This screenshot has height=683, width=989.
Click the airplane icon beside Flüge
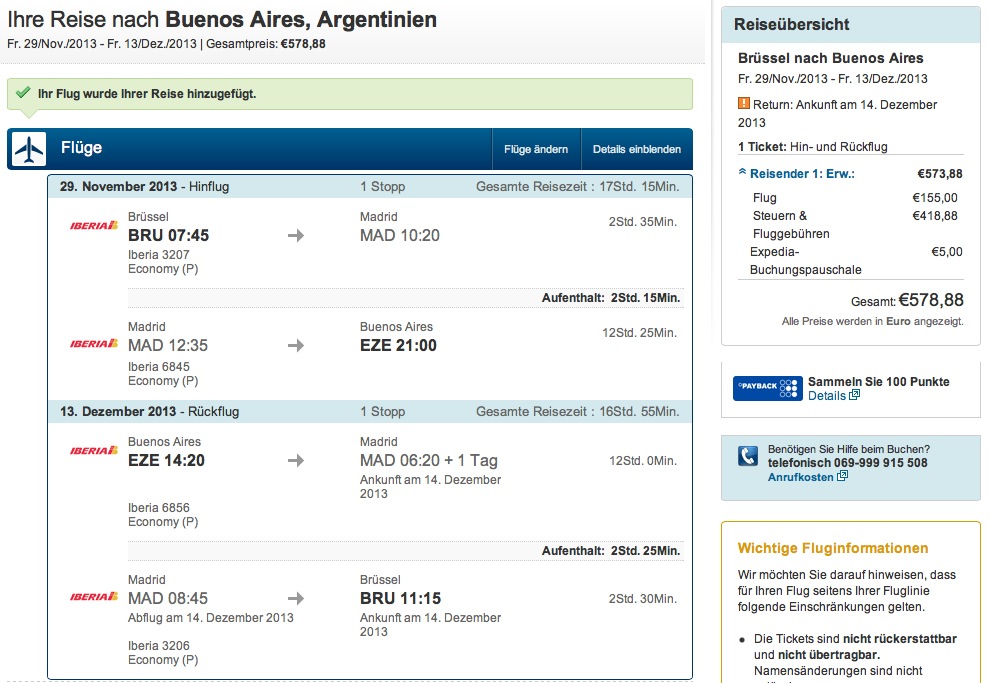coord(29,149)
